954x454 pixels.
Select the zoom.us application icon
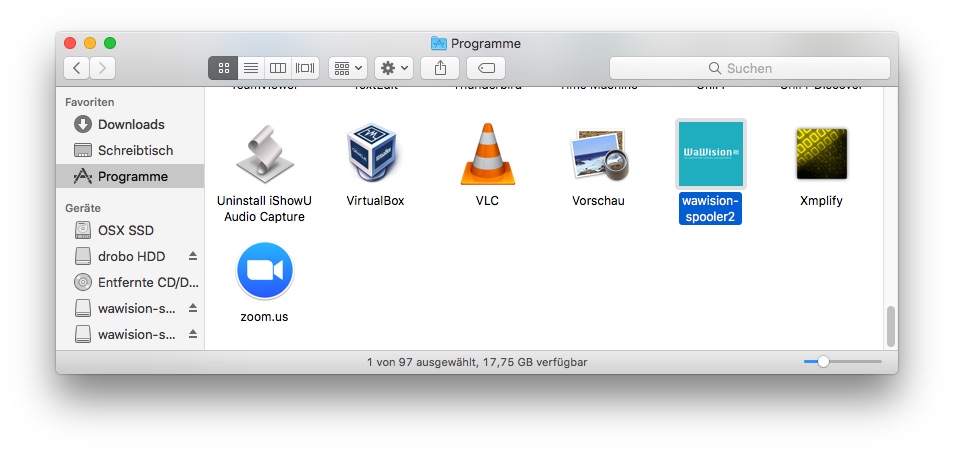pyautogui.click(x=264, y=271)
